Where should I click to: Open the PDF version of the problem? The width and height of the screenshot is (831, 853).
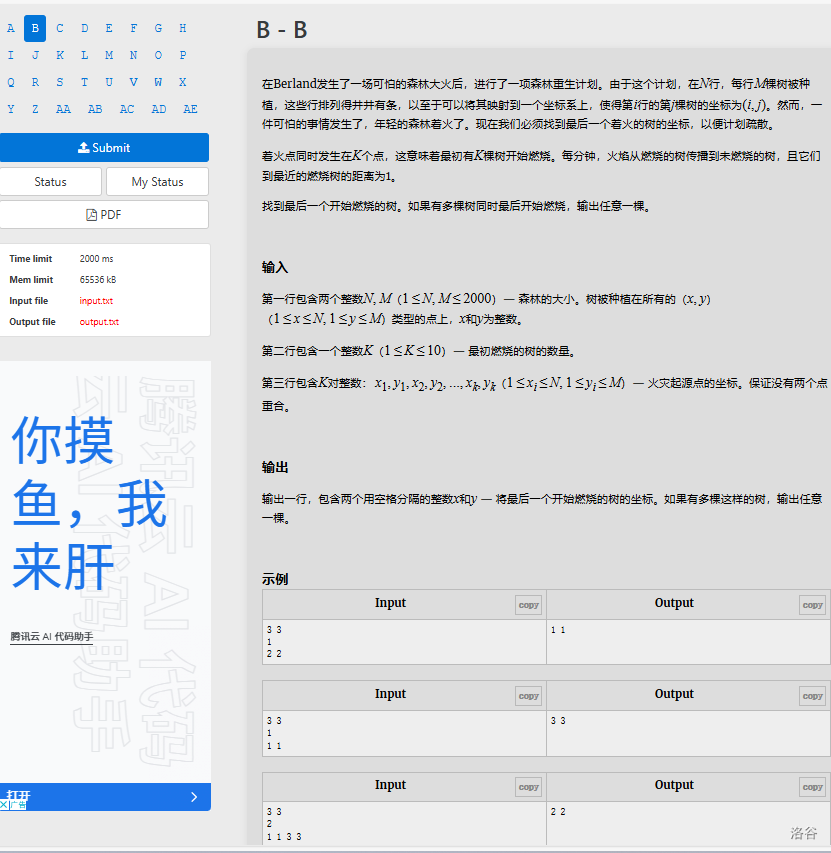[104, 215]
